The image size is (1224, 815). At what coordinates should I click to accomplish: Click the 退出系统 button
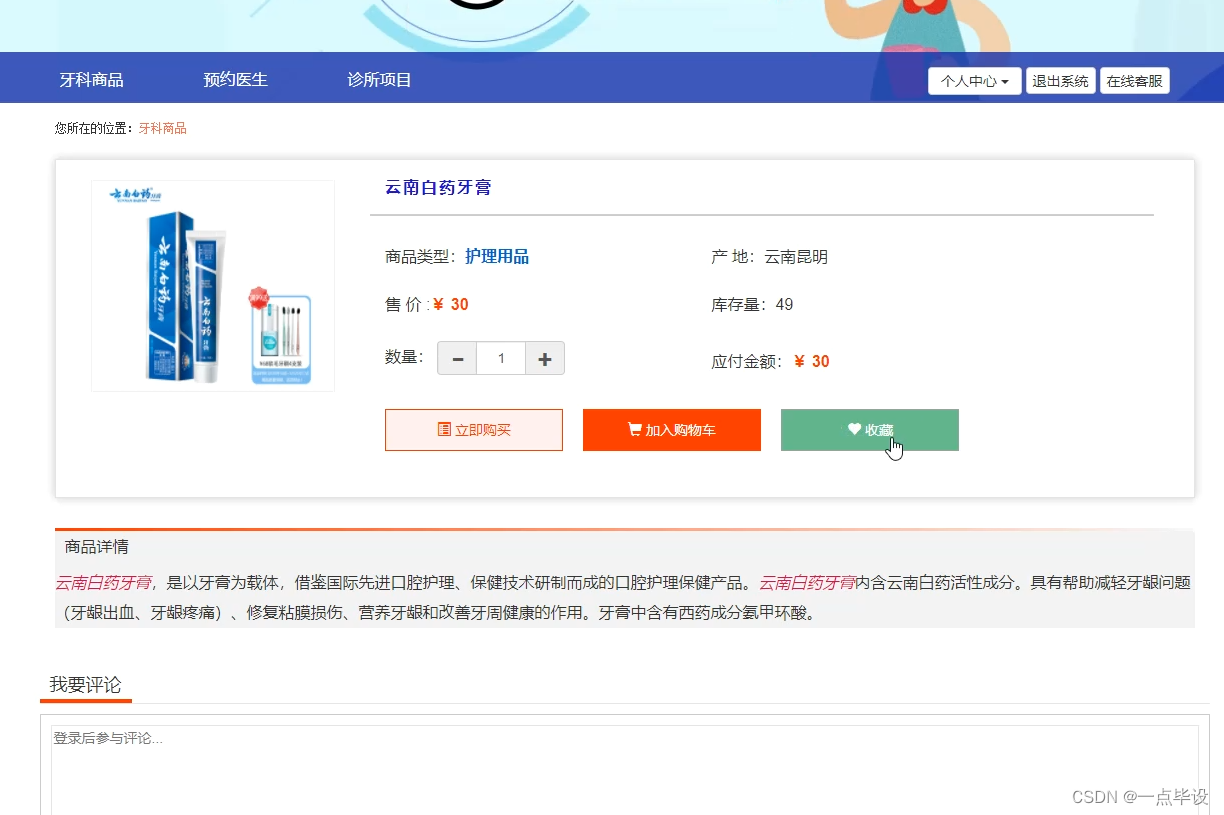click(x=1060, y=81)
